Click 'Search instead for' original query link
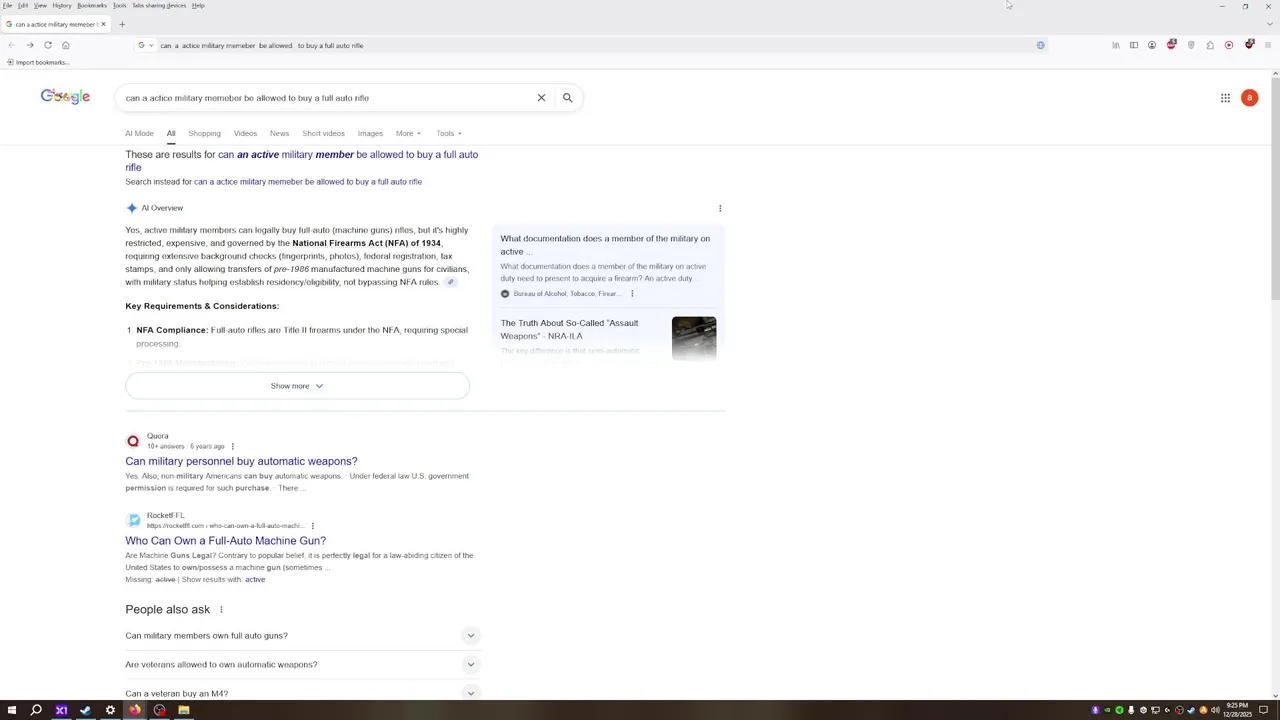This screenshot has height=720, width=1280. (308, 182)
